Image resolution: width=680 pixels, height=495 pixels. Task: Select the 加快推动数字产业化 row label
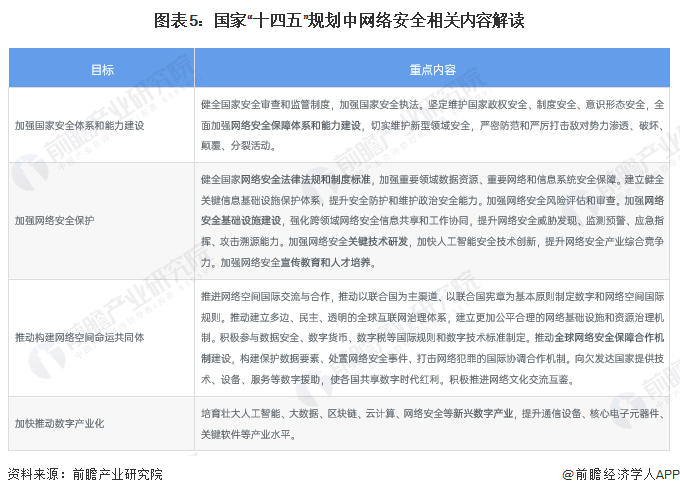(x=61, y=423)
